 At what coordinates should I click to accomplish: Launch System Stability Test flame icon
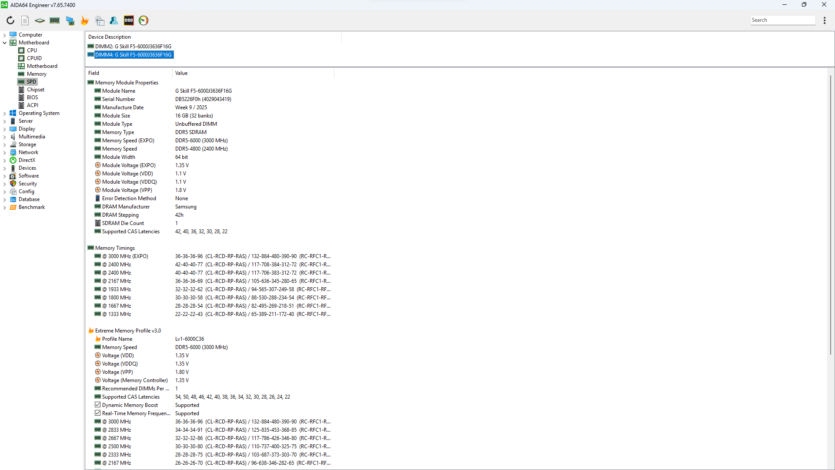coord(85,20)
